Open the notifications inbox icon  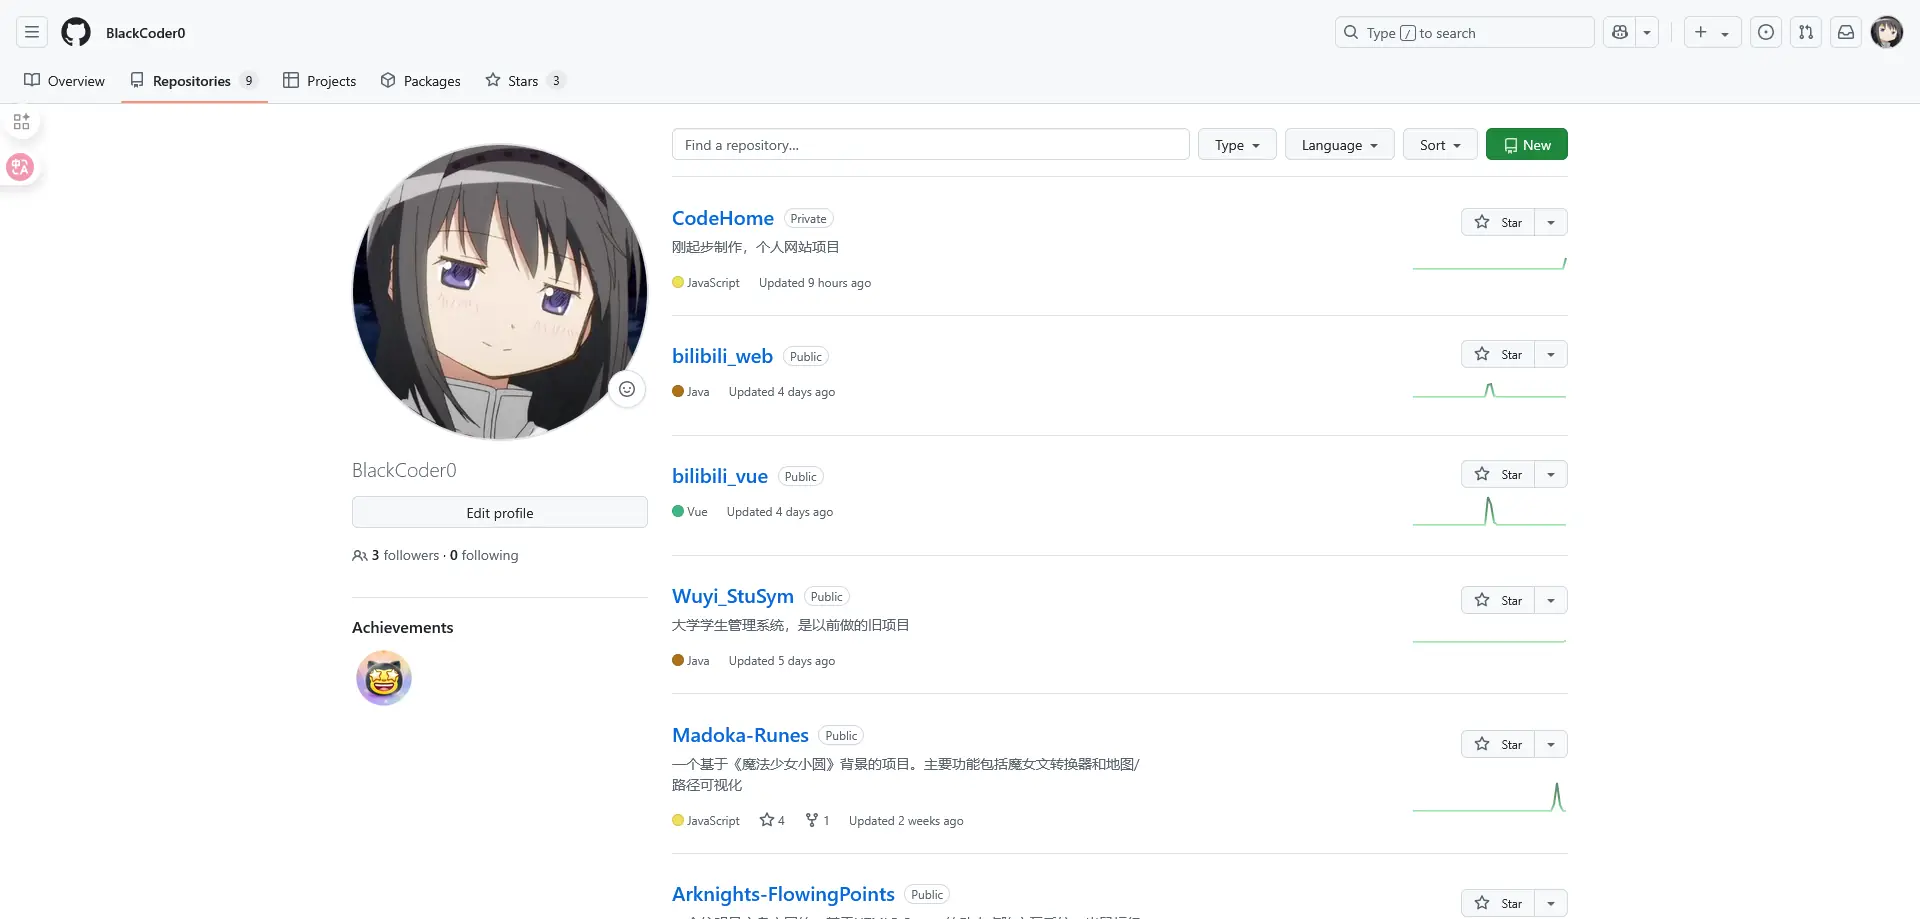coord(1846,32)
